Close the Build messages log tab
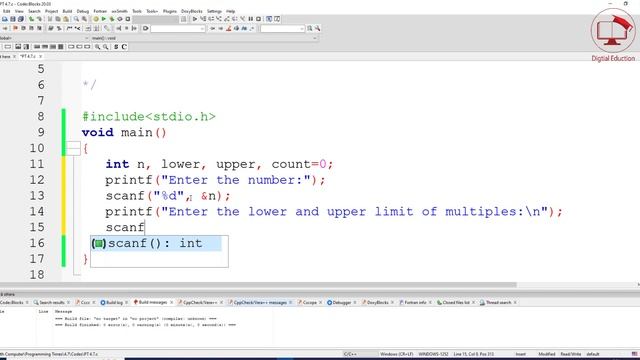Screen dimensions: 640x360 point(171,302)
